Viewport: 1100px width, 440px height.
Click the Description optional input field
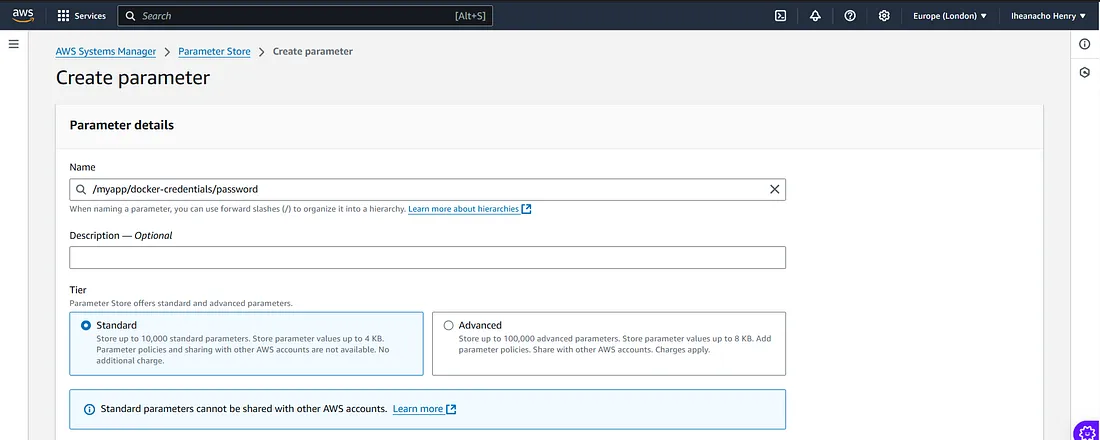coord(427,258)
